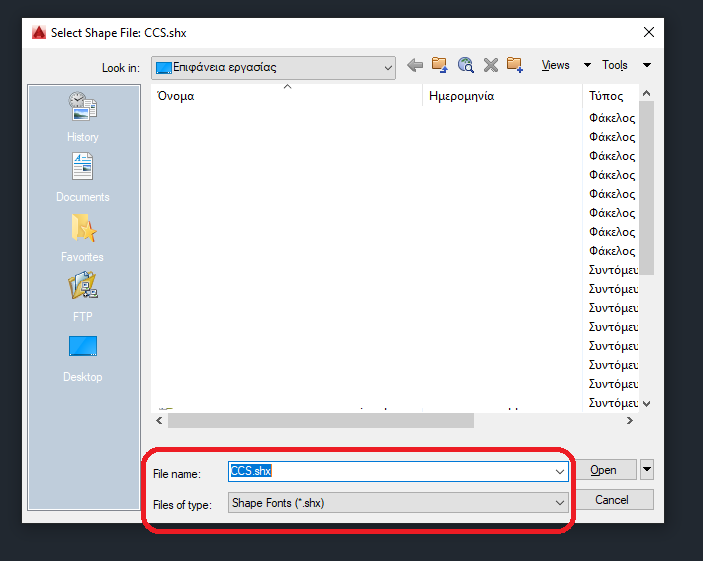Jump to Desktop in places sidebar
The image size is (703, 561).
(82, 359)
